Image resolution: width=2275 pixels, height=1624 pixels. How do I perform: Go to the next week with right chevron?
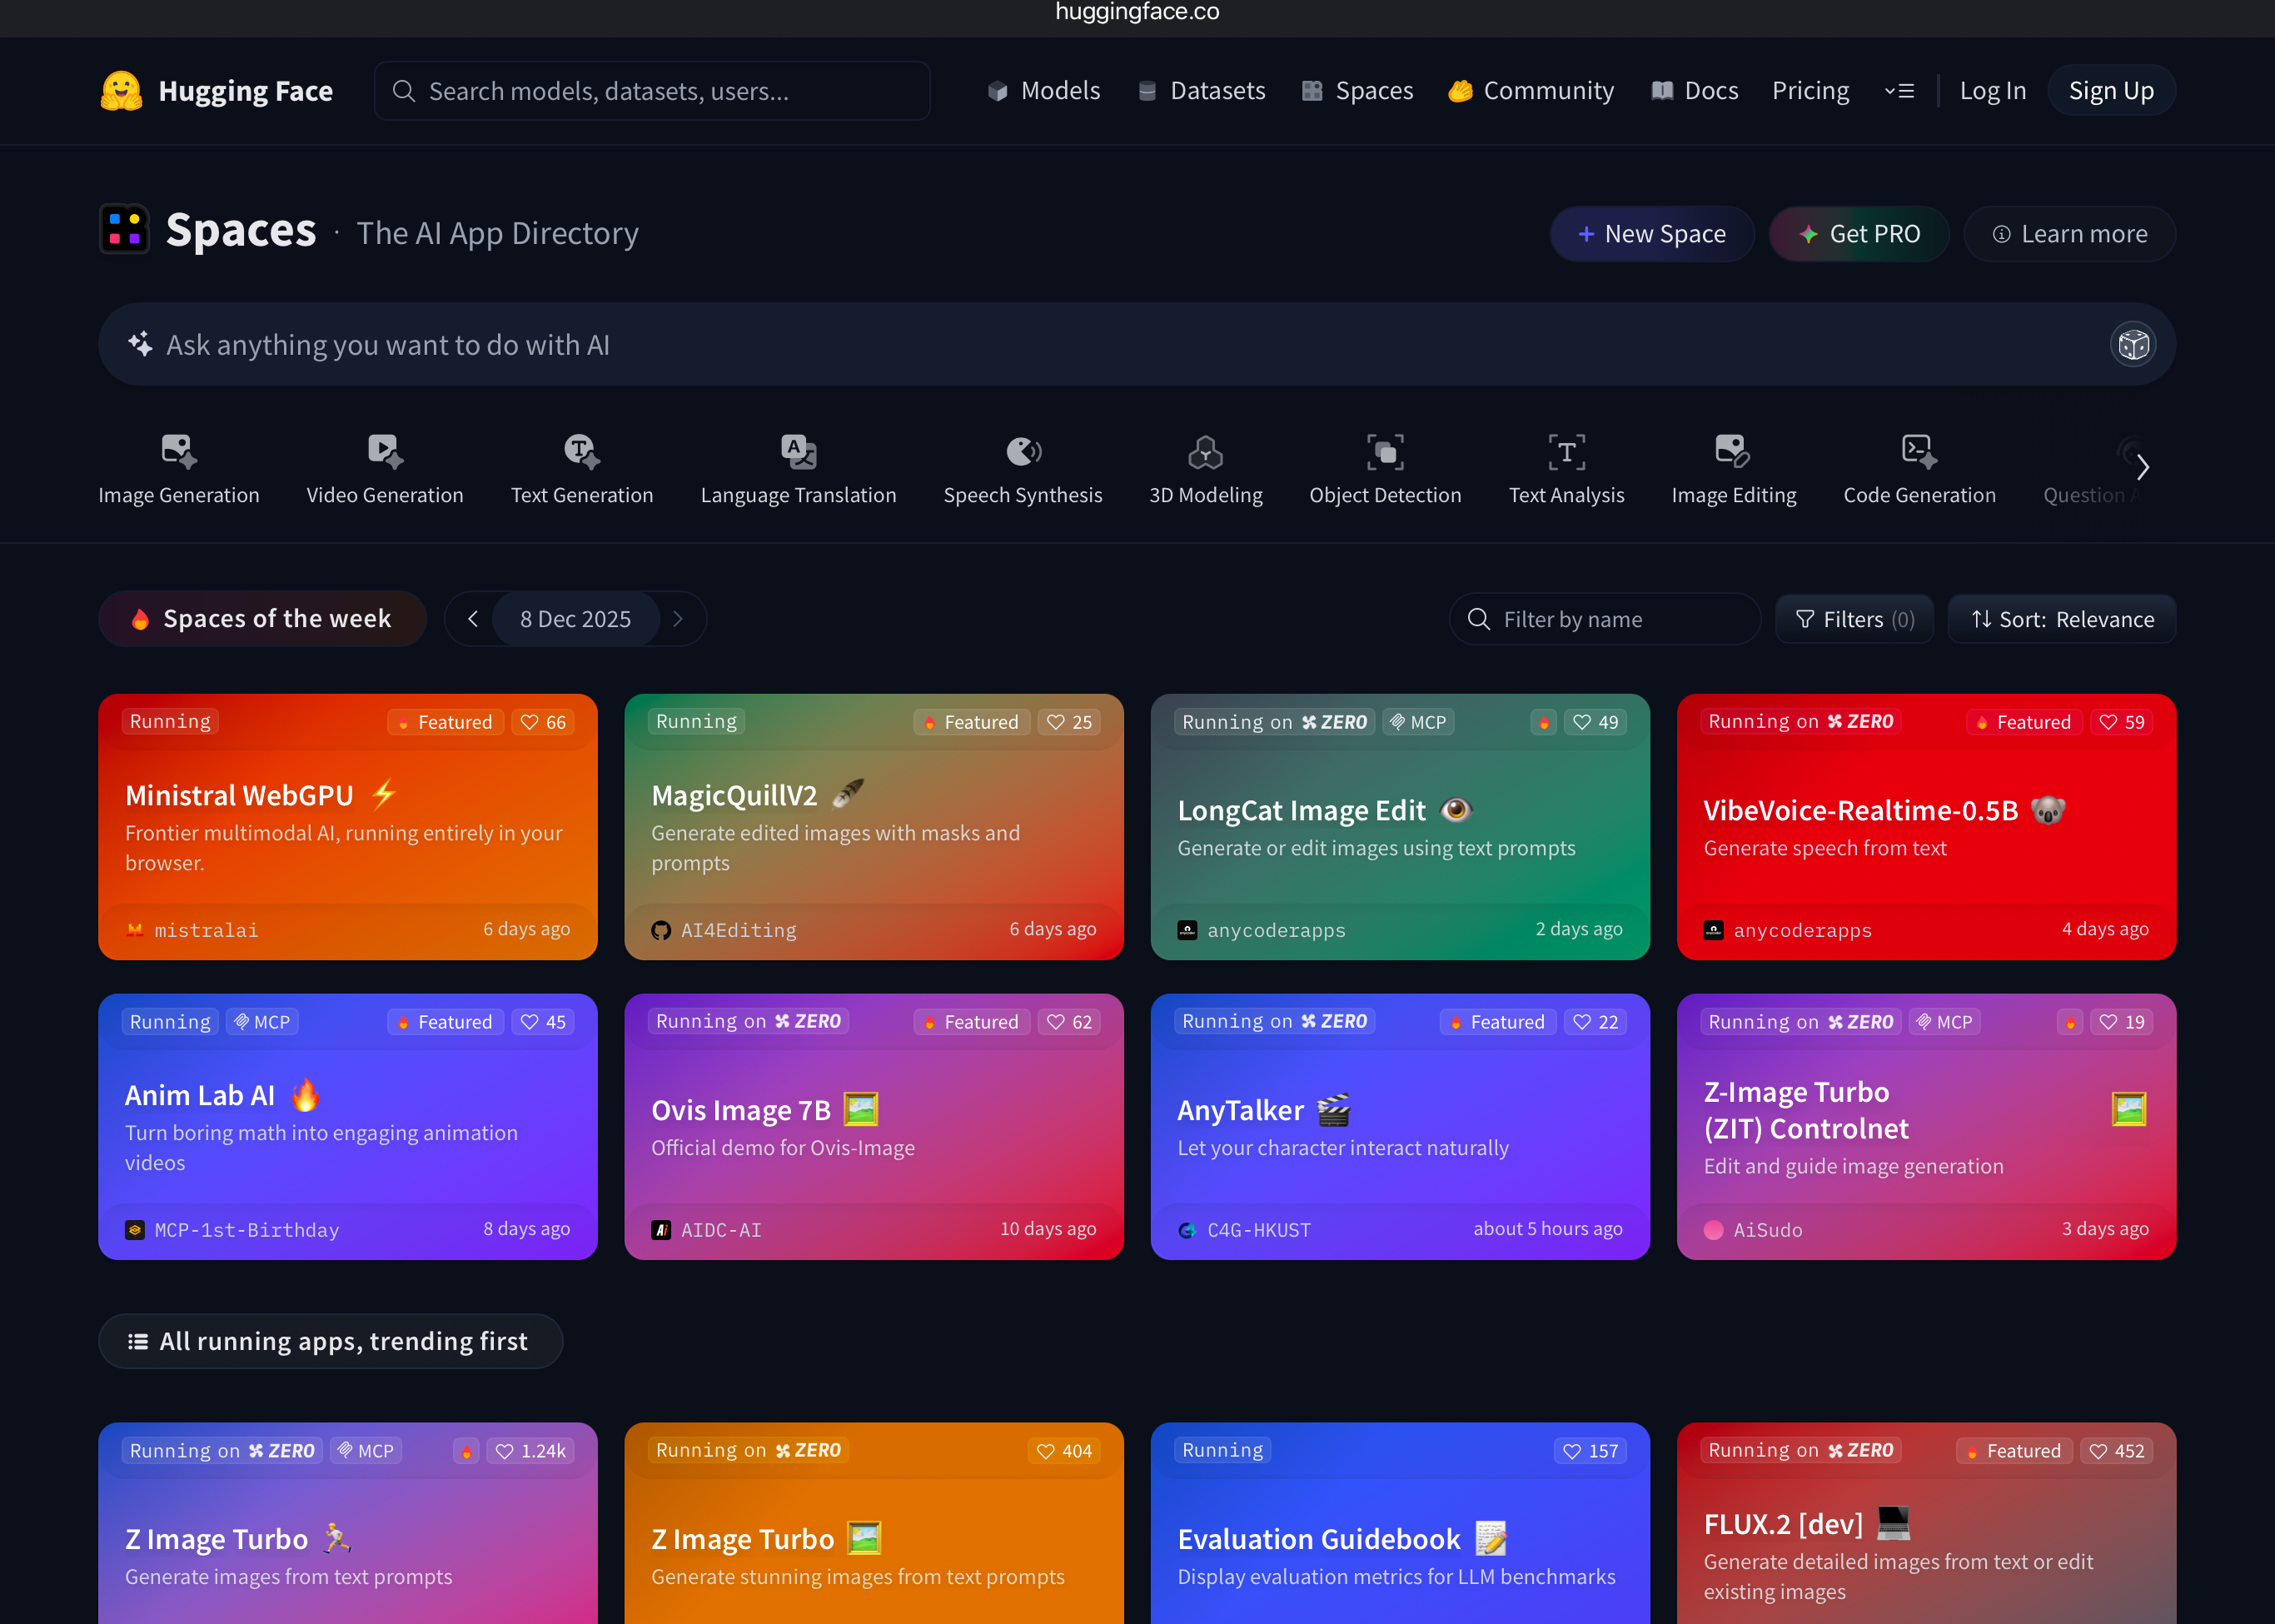coord(678,619)
